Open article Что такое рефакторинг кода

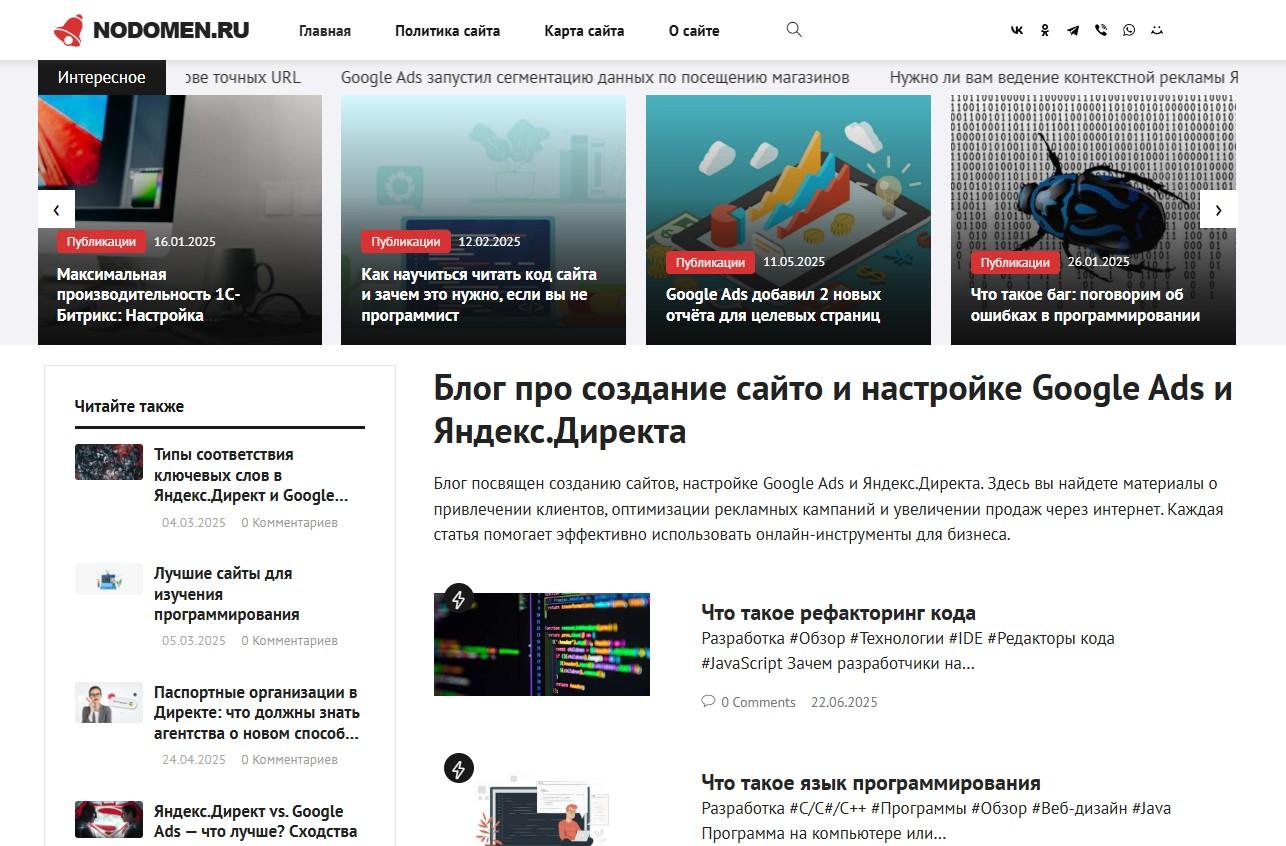tap(838, 613)
